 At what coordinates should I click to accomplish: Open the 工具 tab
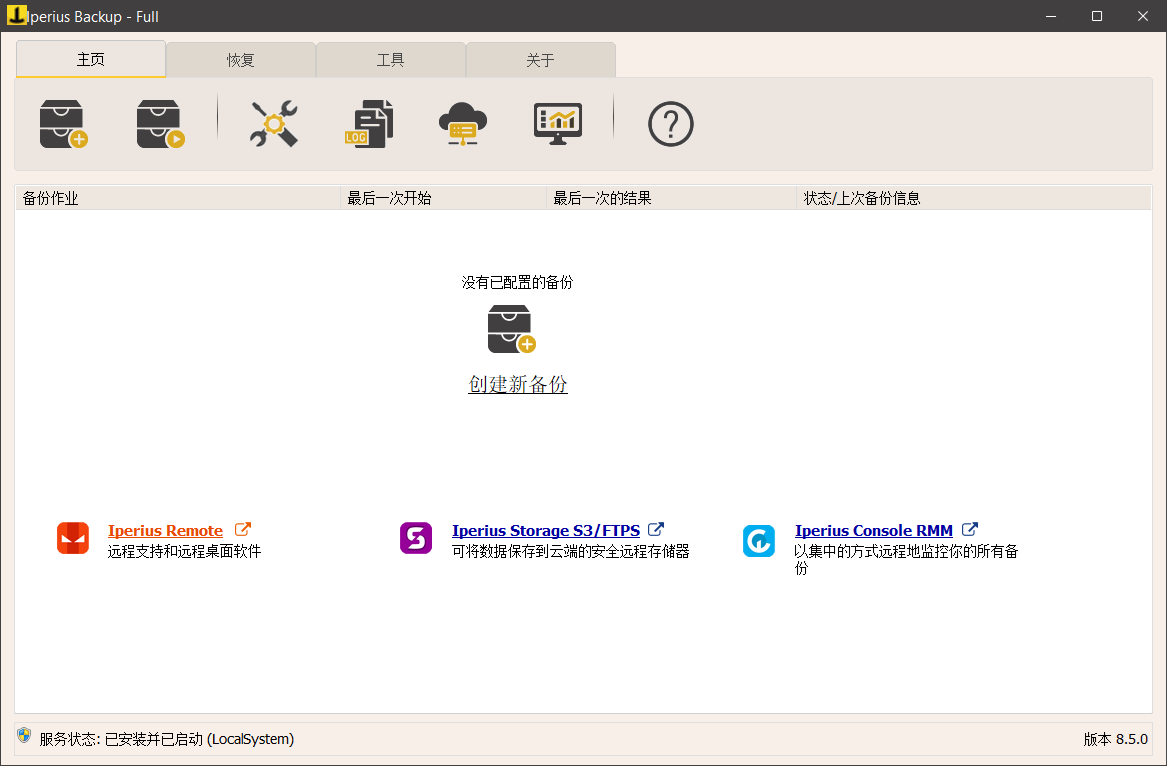(x=391, y=60)
